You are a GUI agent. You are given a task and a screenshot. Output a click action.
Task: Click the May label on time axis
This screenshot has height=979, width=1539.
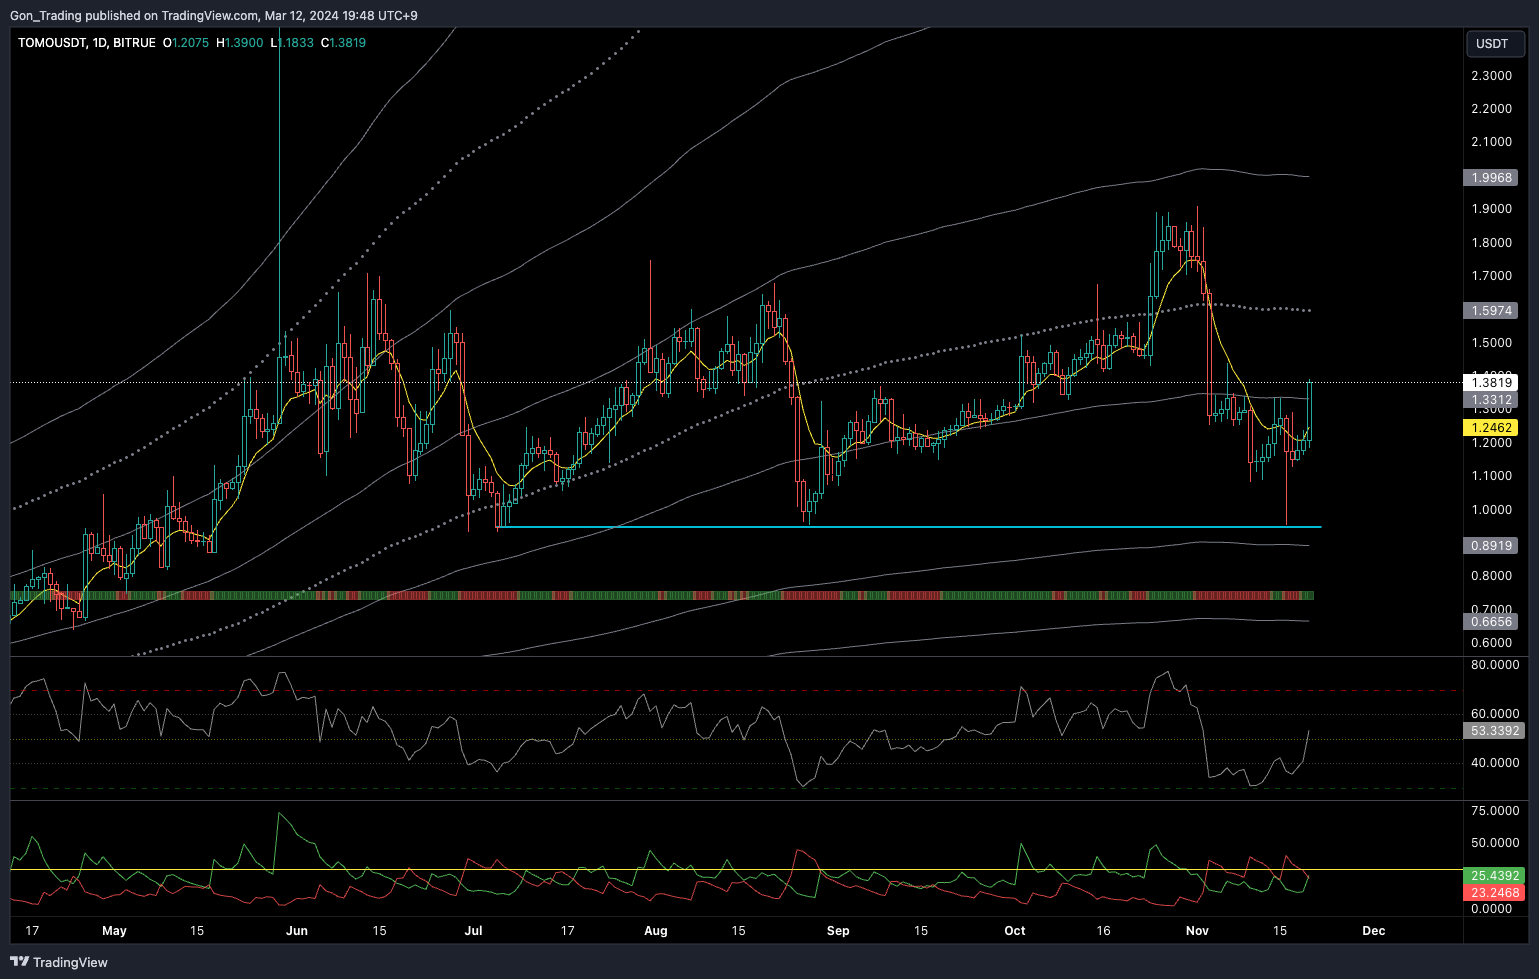pos(115,931)
